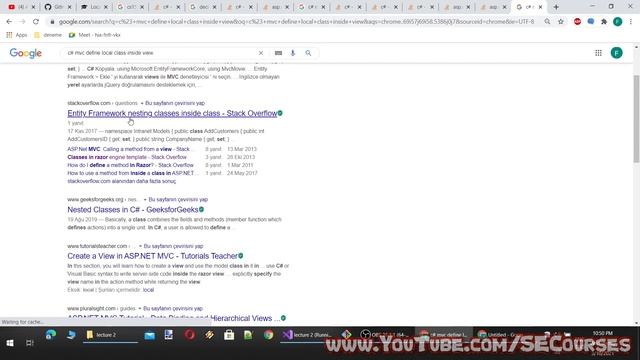Translate the GeeksforGeeks result page
Viewport: 640px width, 360px height.
(x=178, y=200)
